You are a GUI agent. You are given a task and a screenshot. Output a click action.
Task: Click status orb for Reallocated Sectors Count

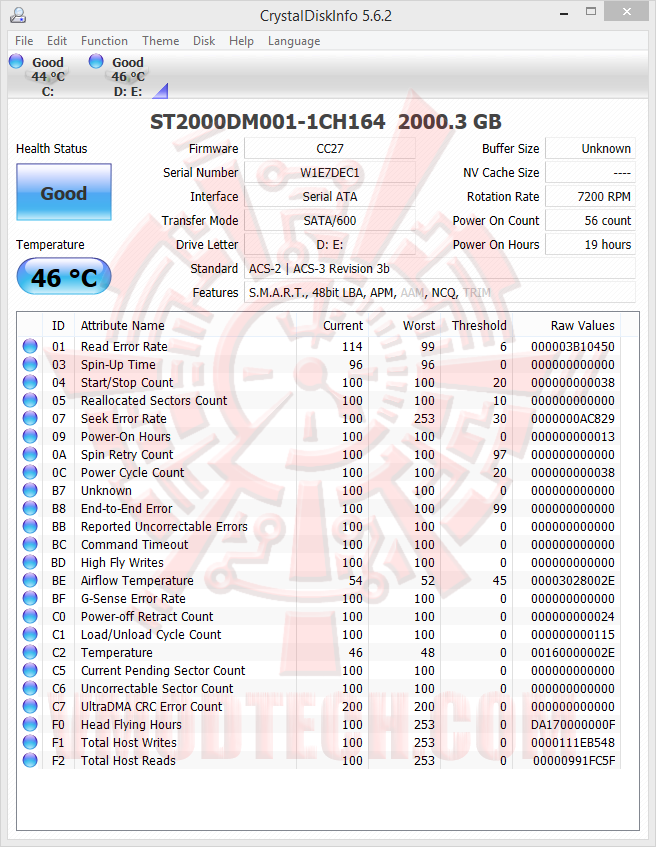(x=30, y=400)
